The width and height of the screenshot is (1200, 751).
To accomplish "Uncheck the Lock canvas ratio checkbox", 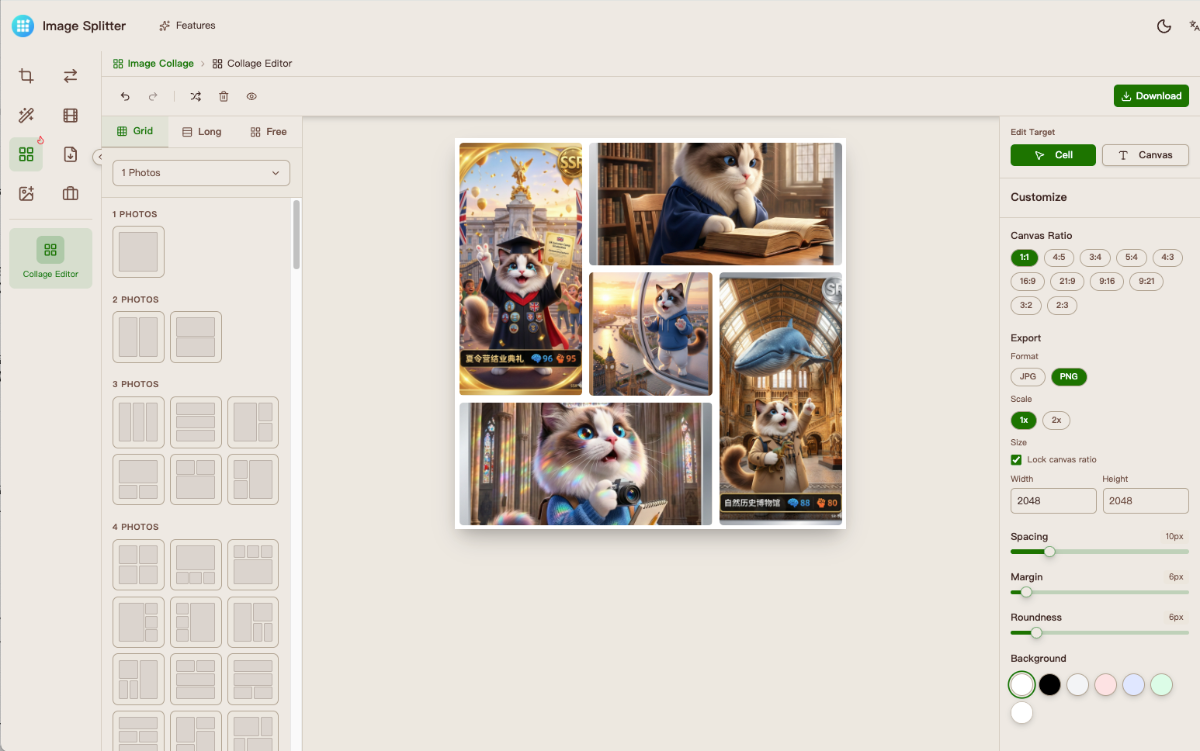I will tap(1017, 459).
